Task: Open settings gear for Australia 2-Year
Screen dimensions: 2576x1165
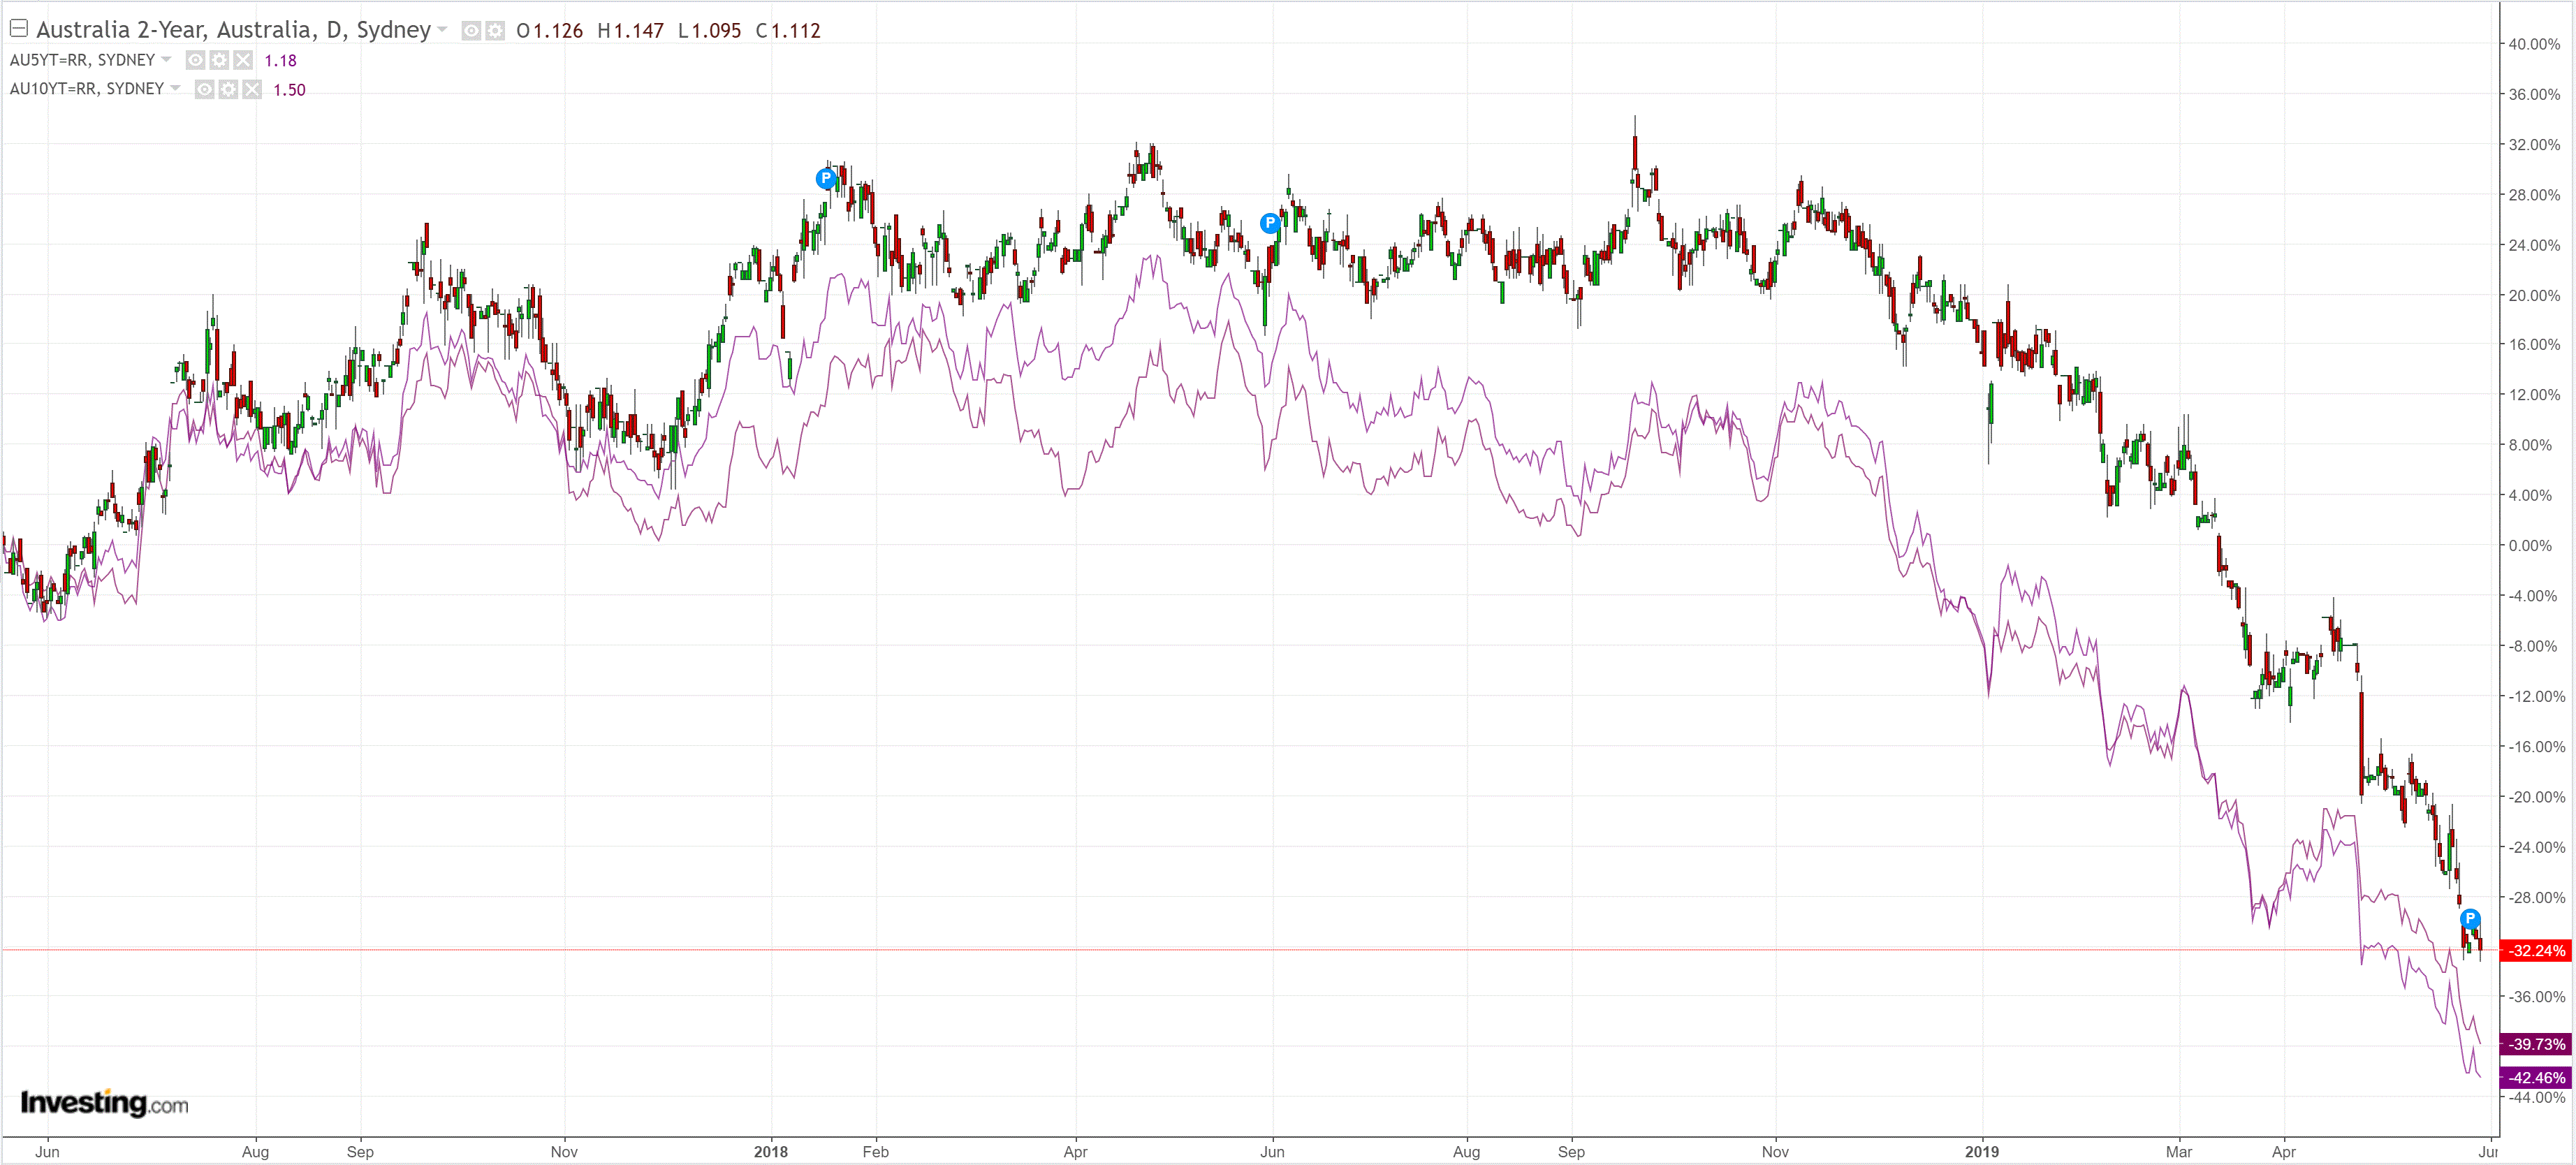Action: (x=495, y=31)
